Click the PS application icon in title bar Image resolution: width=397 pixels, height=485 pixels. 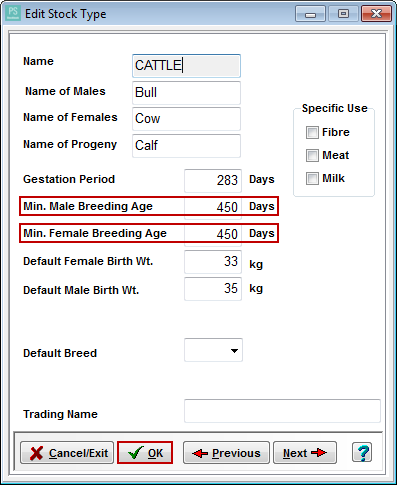[x=13, y=13]
